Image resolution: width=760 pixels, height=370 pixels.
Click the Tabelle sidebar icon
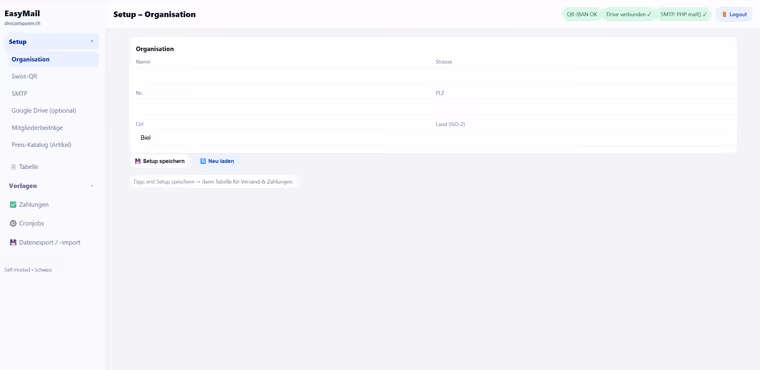pyautogui.click(x=13, y=167)
